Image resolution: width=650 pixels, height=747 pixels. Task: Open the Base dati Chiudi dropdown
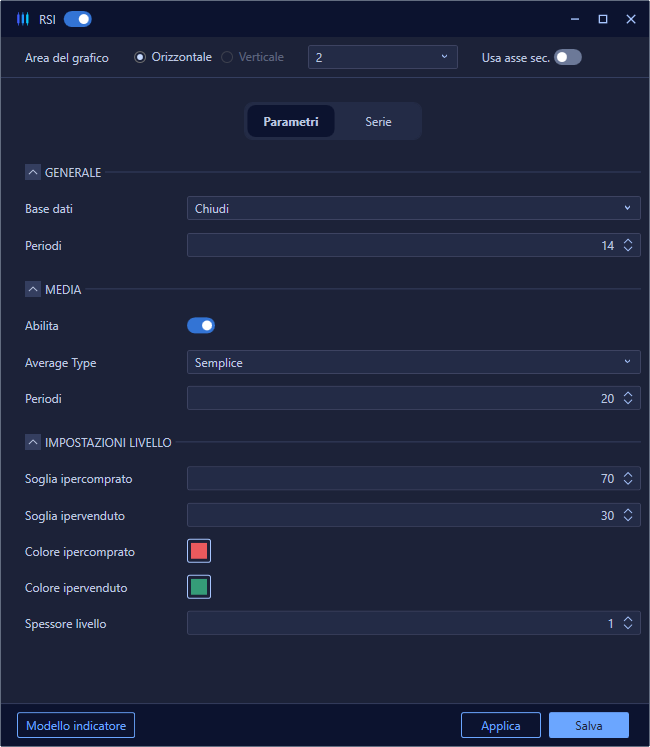[414, 208]
